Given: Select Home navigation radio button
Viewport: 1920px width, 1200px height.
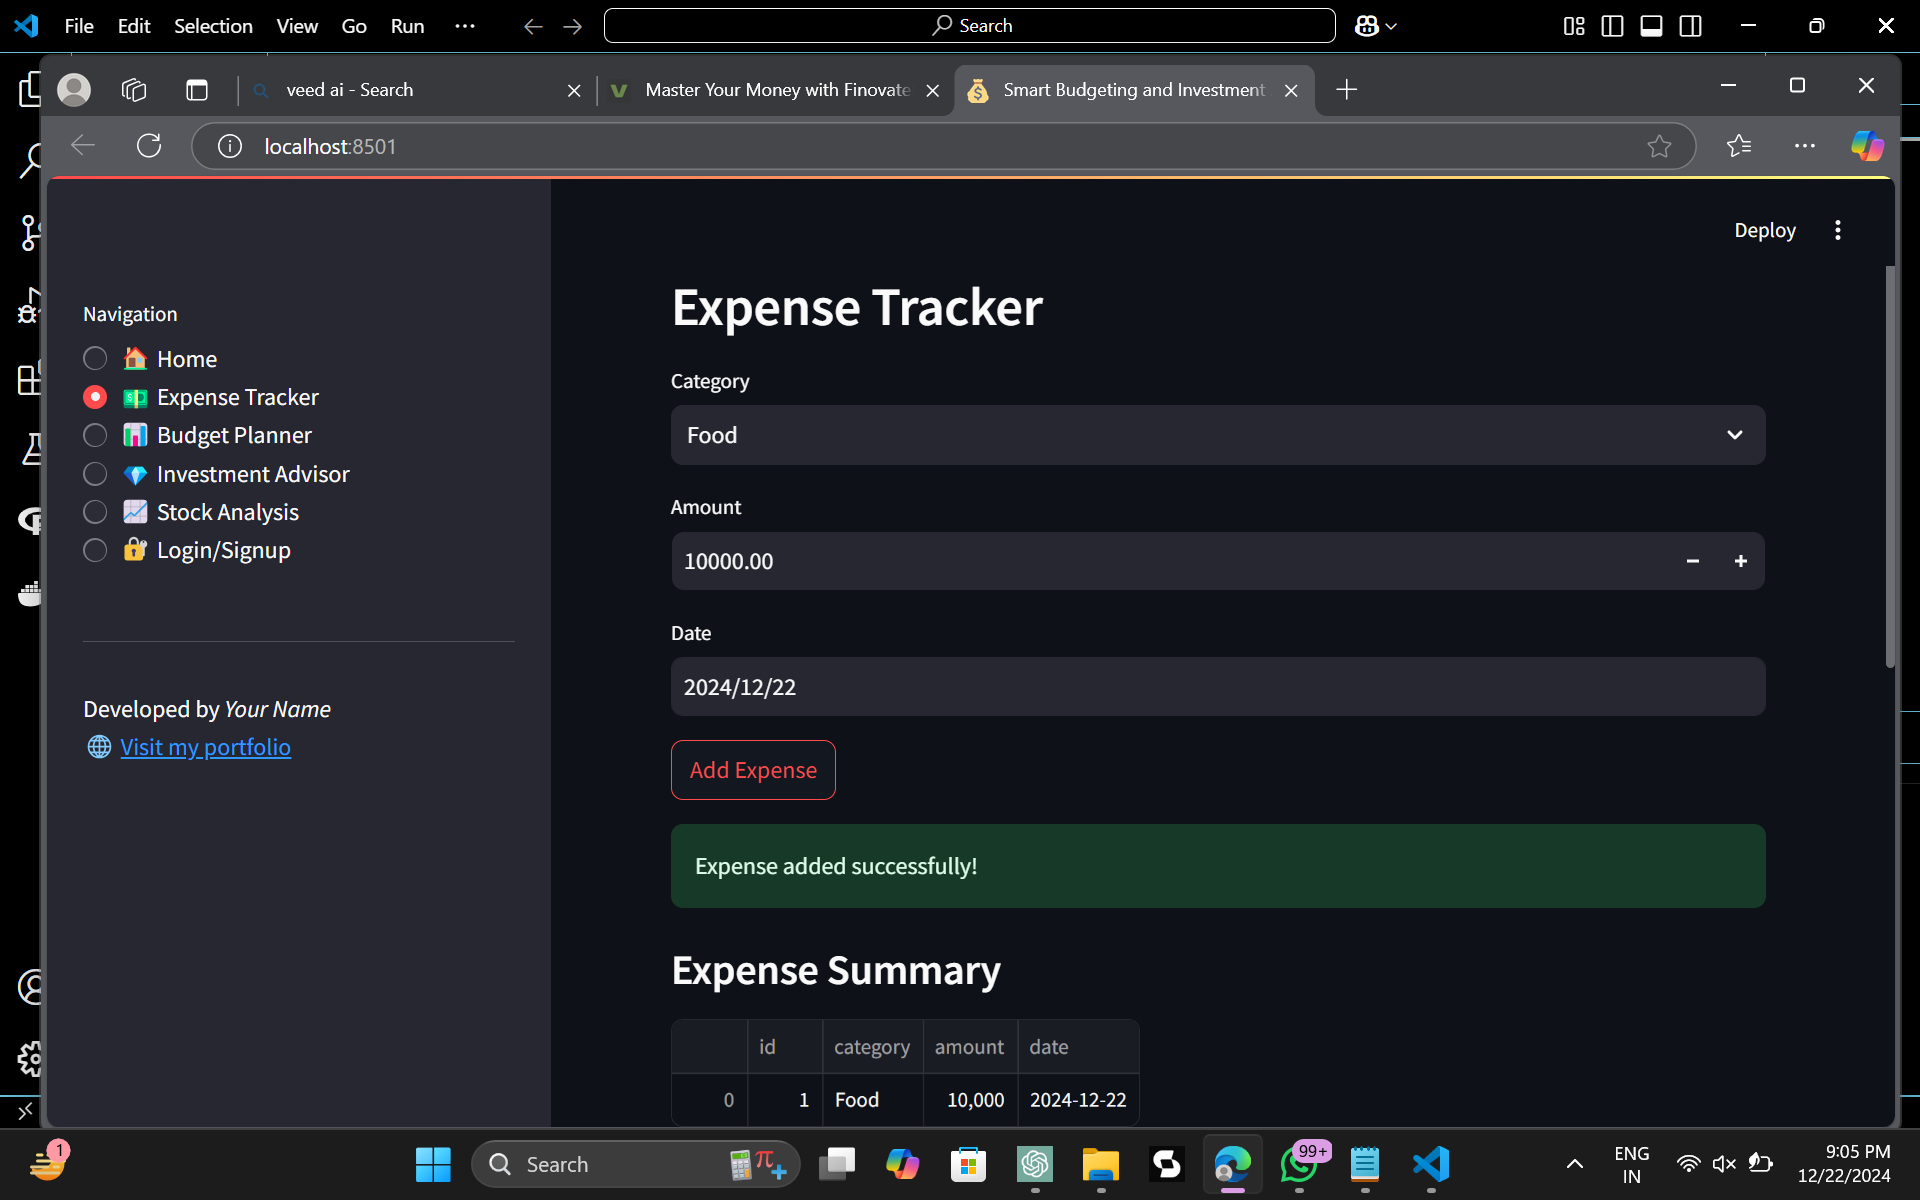Looking at the screenshot, I should [95, 359].
